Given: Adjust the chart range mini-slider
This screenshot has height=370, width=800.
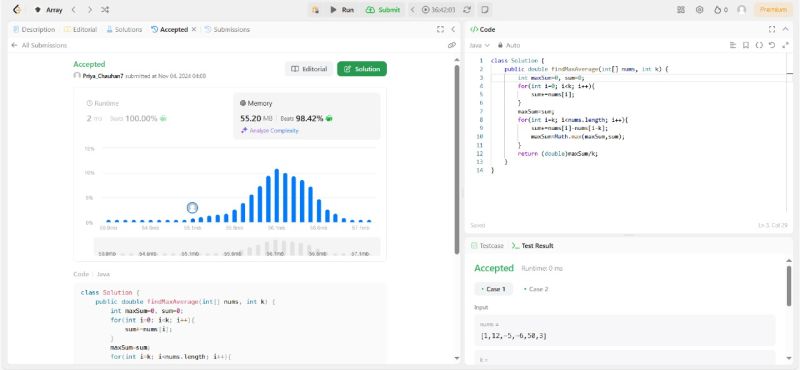Looking at the screenshot, I should tap(237, 247).
